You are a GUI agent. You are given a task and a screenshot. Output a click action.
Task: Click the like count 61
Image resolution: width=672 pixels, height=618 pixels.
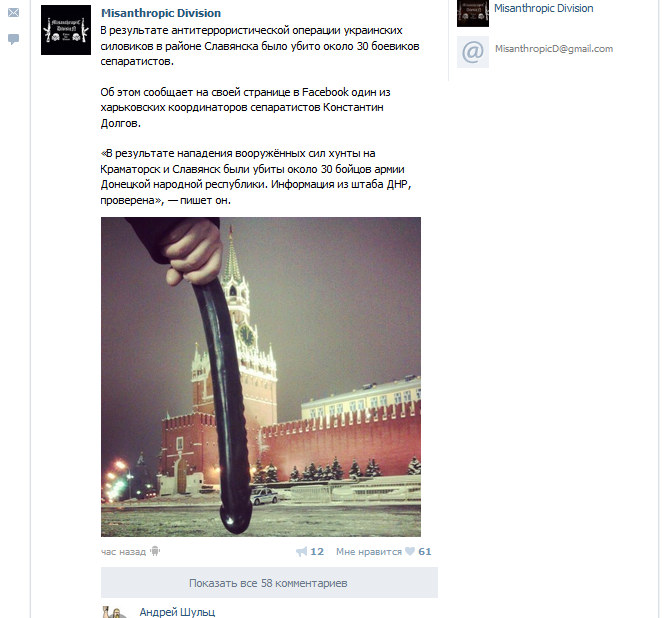(x=425, y=552)
